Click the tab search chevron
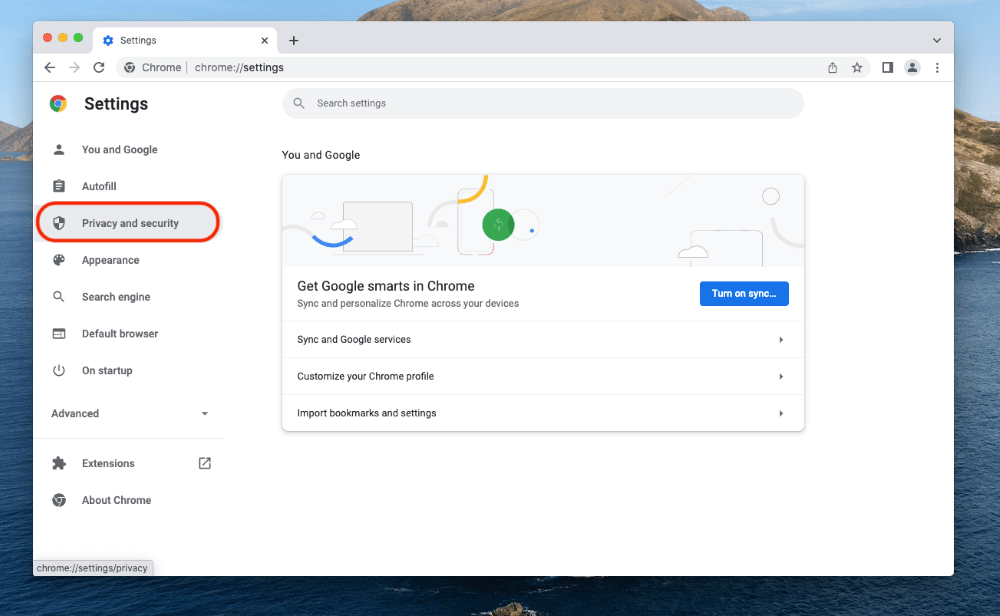This screenshot has width=1000, height=616. pyautogui.click(x=937, y=40)
